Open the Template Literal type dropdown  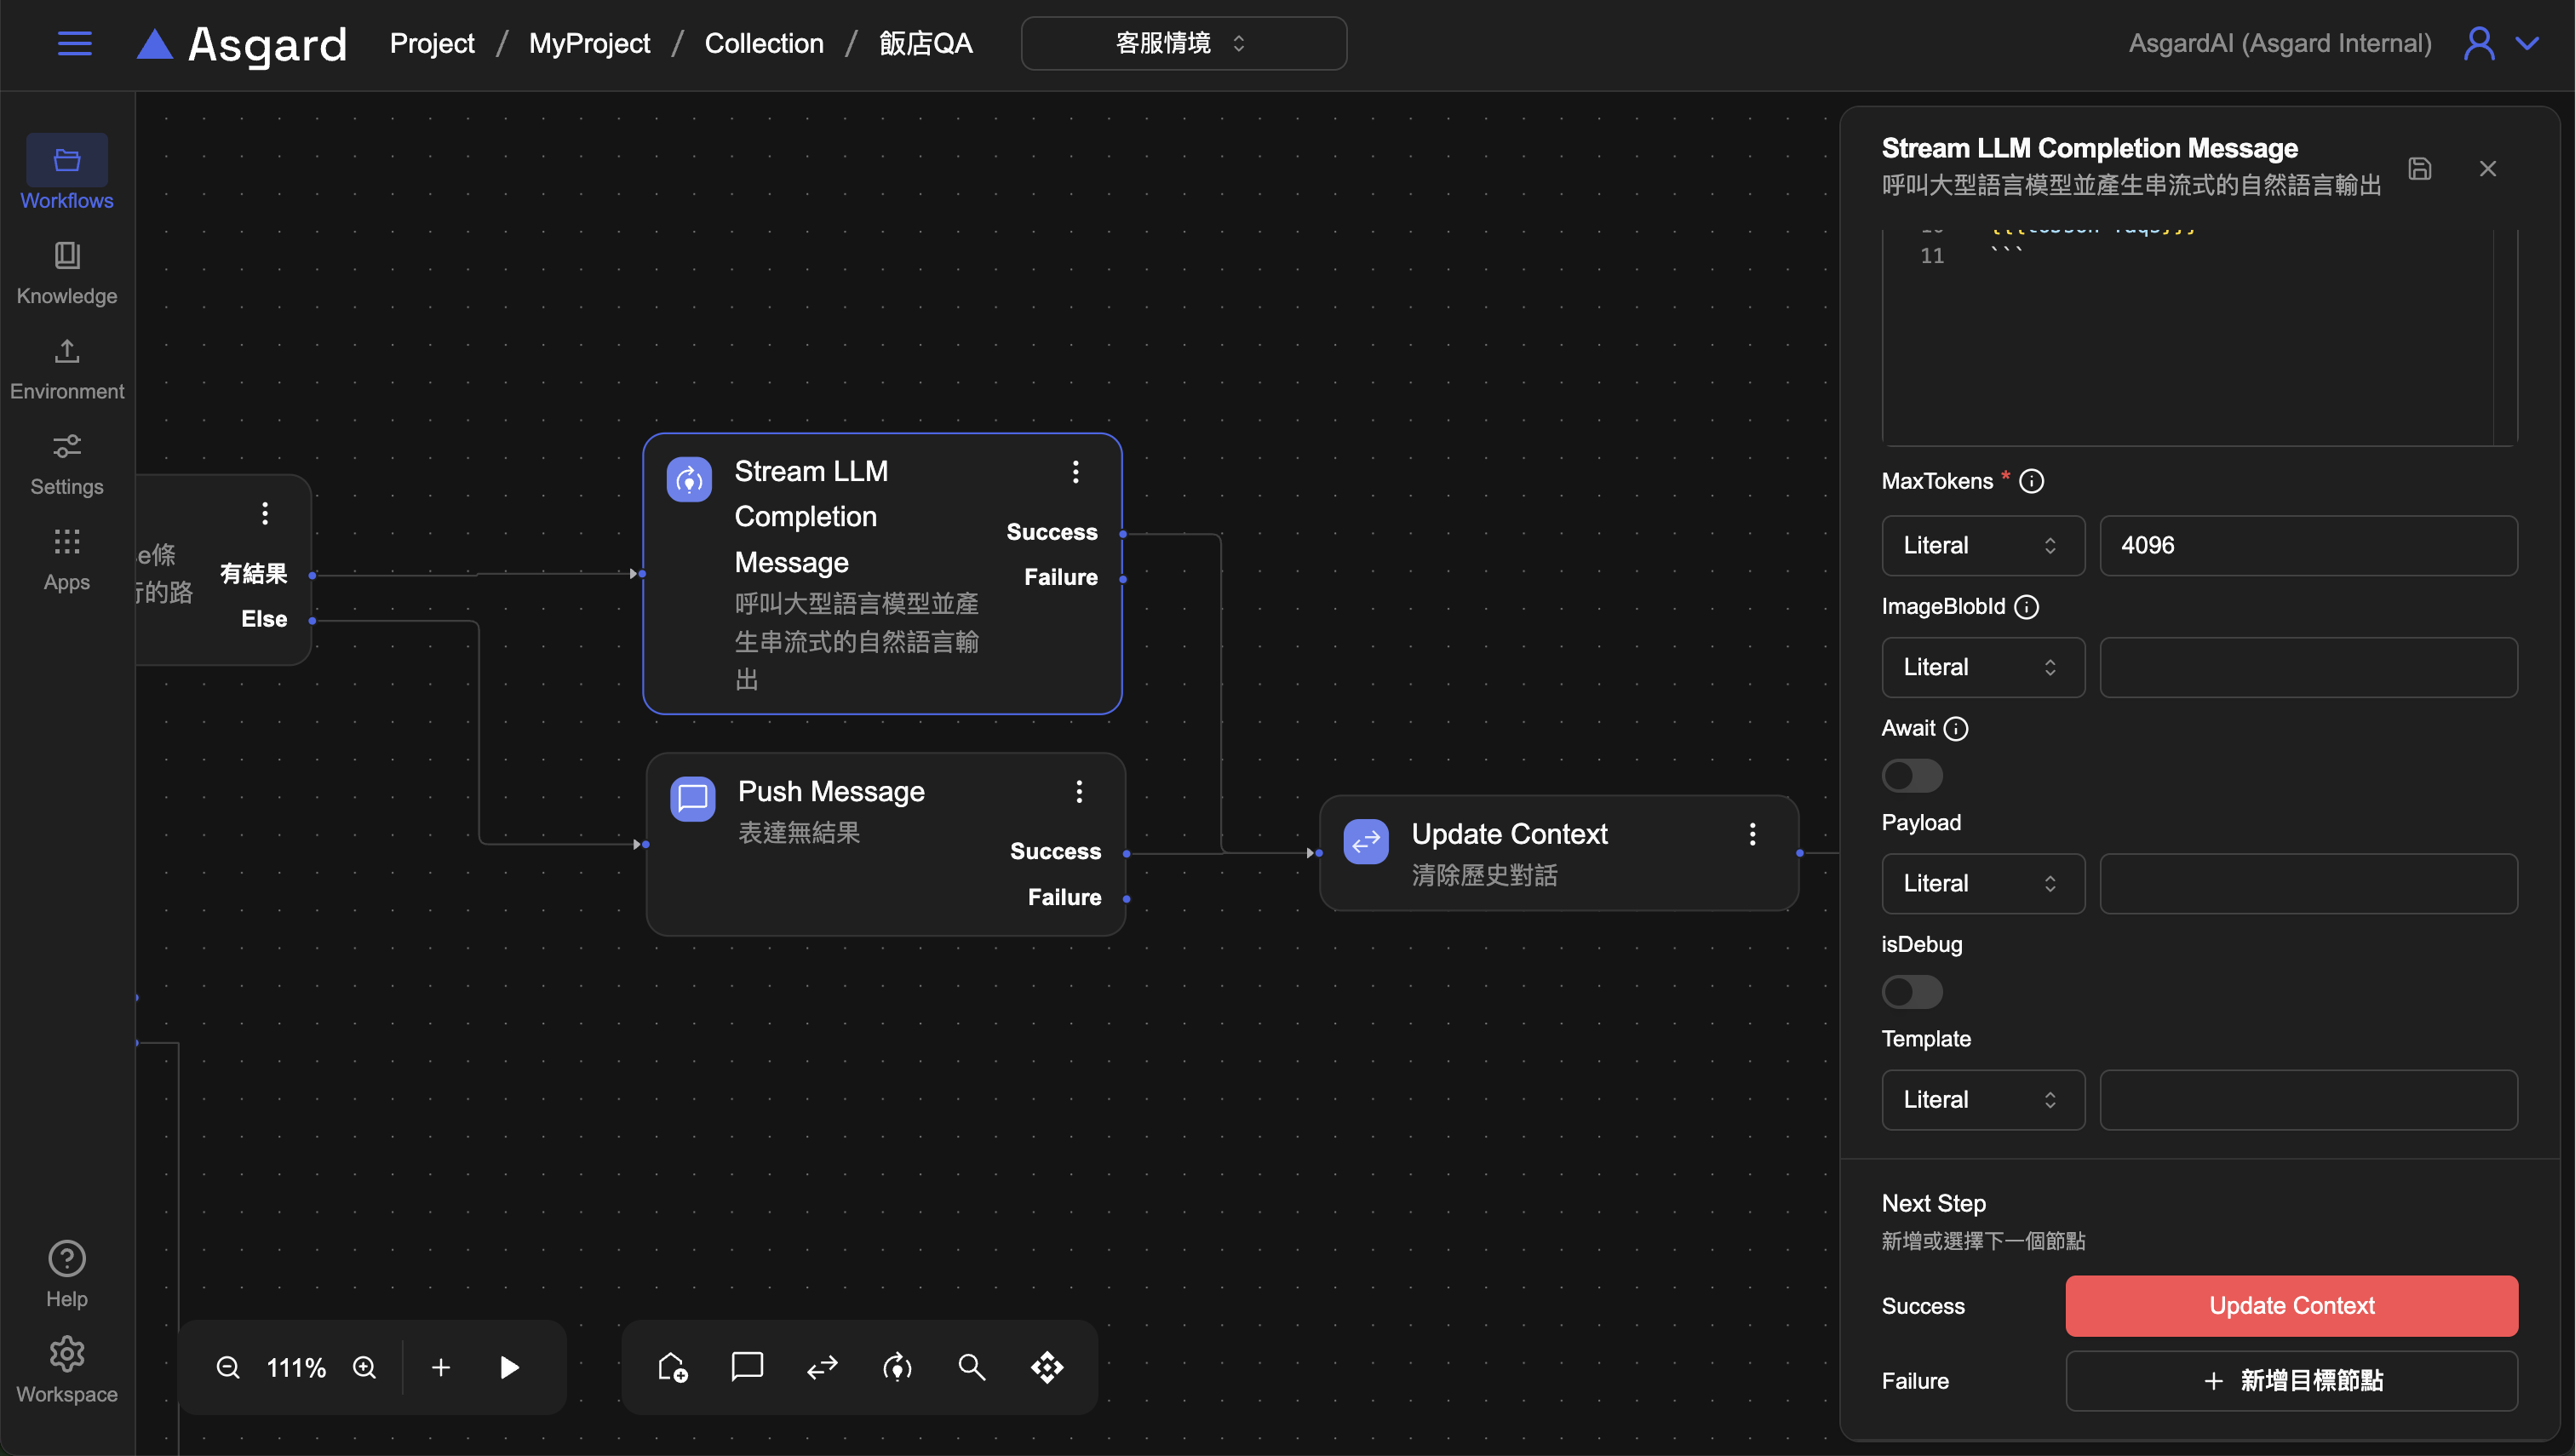(1982, 1099)
